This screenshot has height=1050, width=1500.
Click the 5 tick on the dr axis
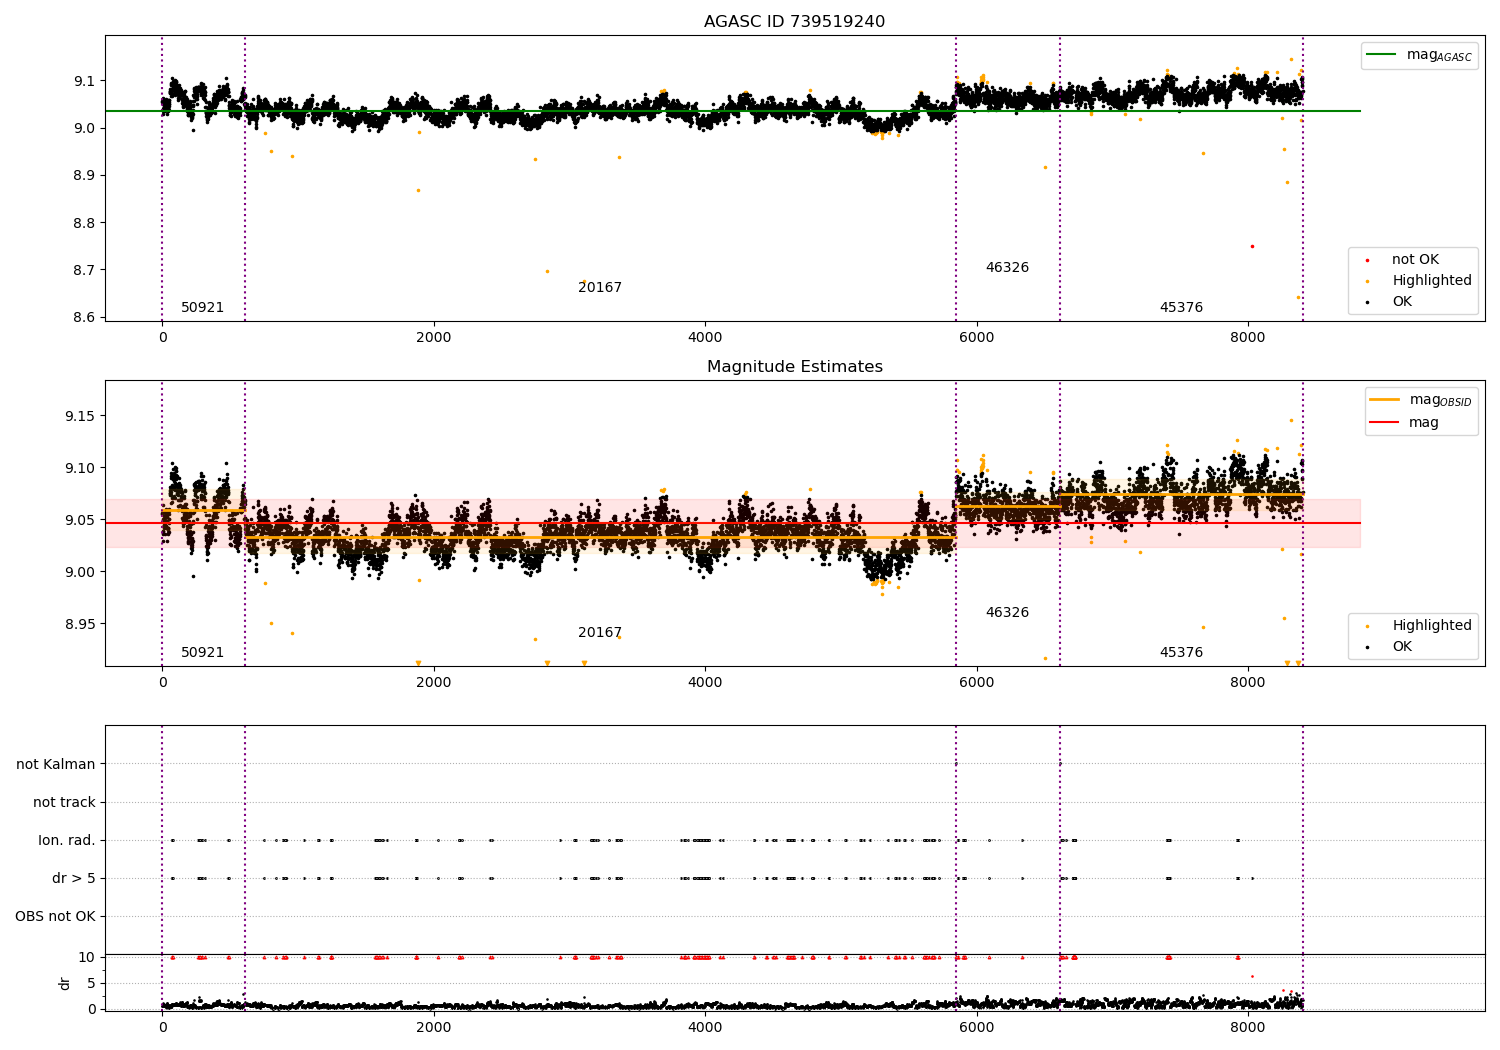tap(91, 984)
